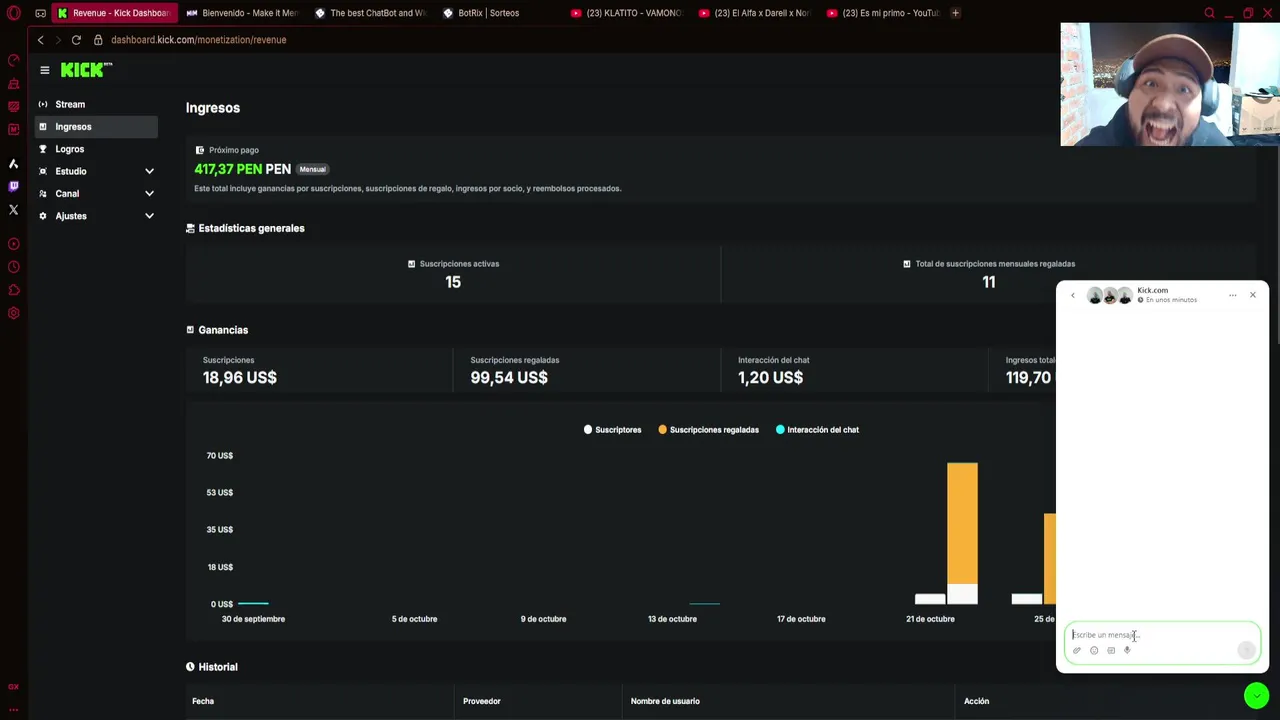This screenshot has height=720, width=1280.
Task: Open the Stream sidebar item
Action: click(96, 104)
